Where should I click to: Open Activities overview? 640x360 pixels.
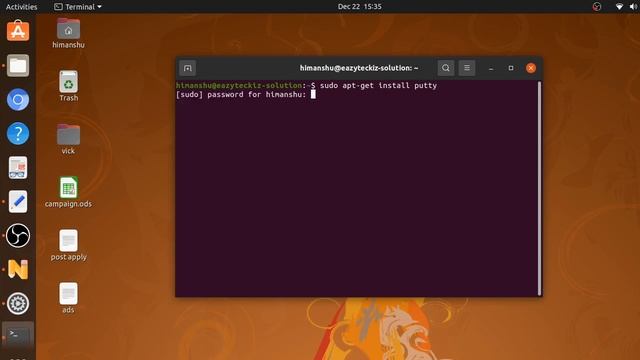[21, 7]
